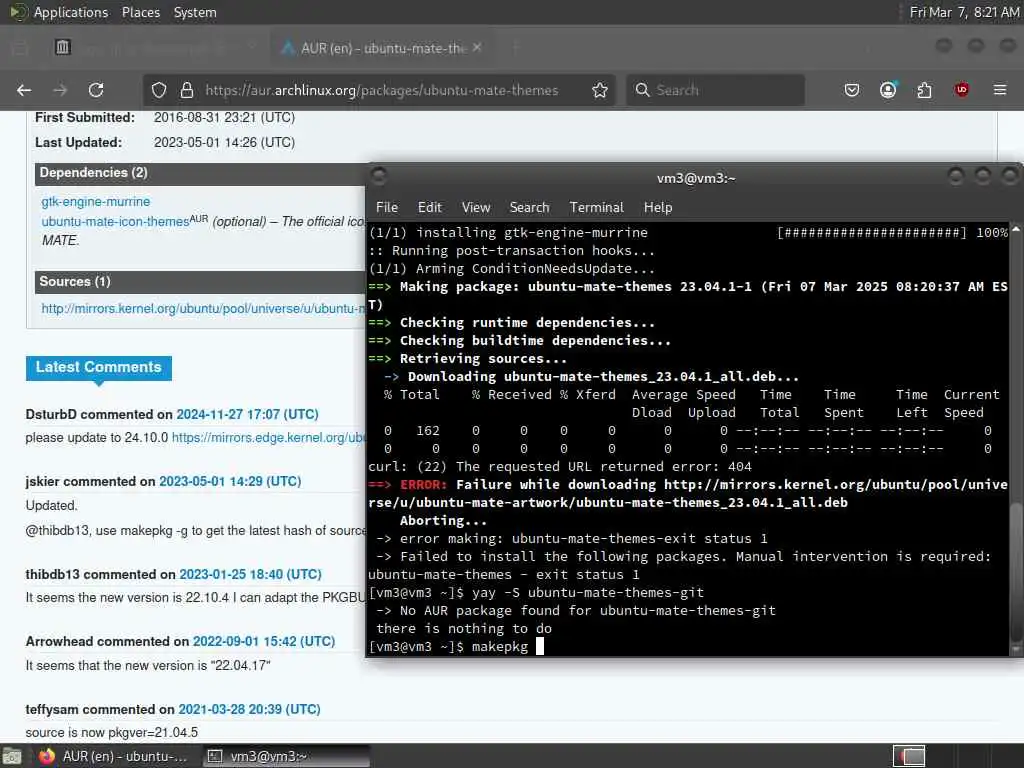This screenshot has width=1024, height=768.
Task: Open terminal File menu
Action: coord(387,207)
